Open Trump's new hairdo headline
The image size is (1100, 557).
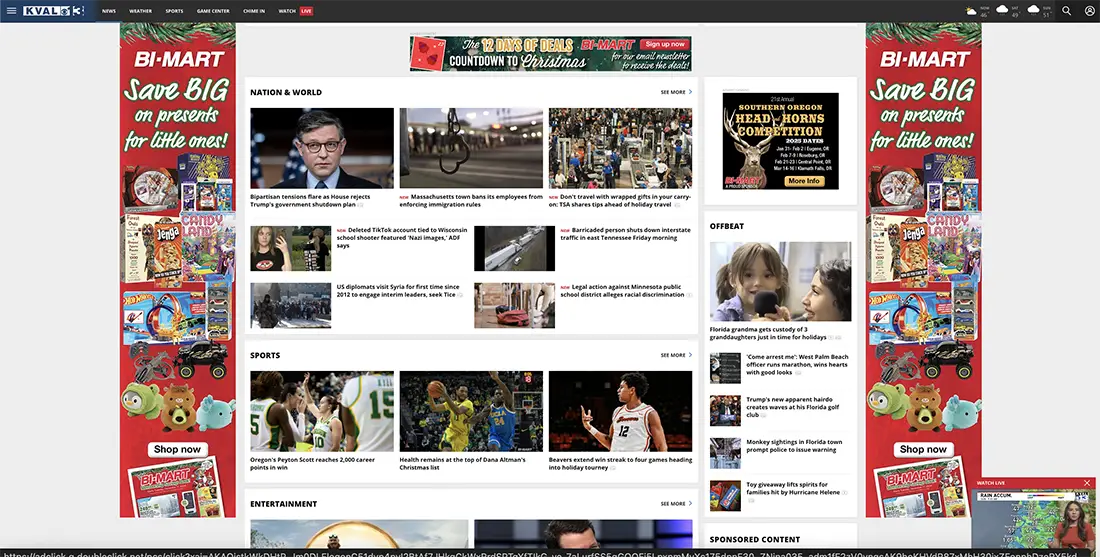coord(794,407)
